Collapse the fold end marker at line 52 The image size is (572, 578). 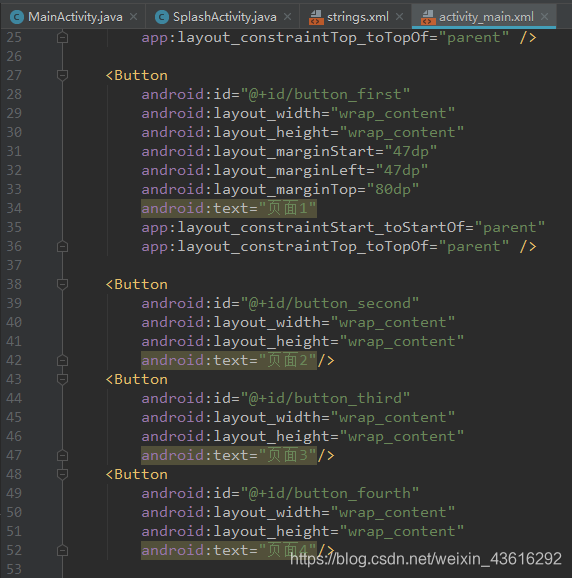(x=63, y=550)
